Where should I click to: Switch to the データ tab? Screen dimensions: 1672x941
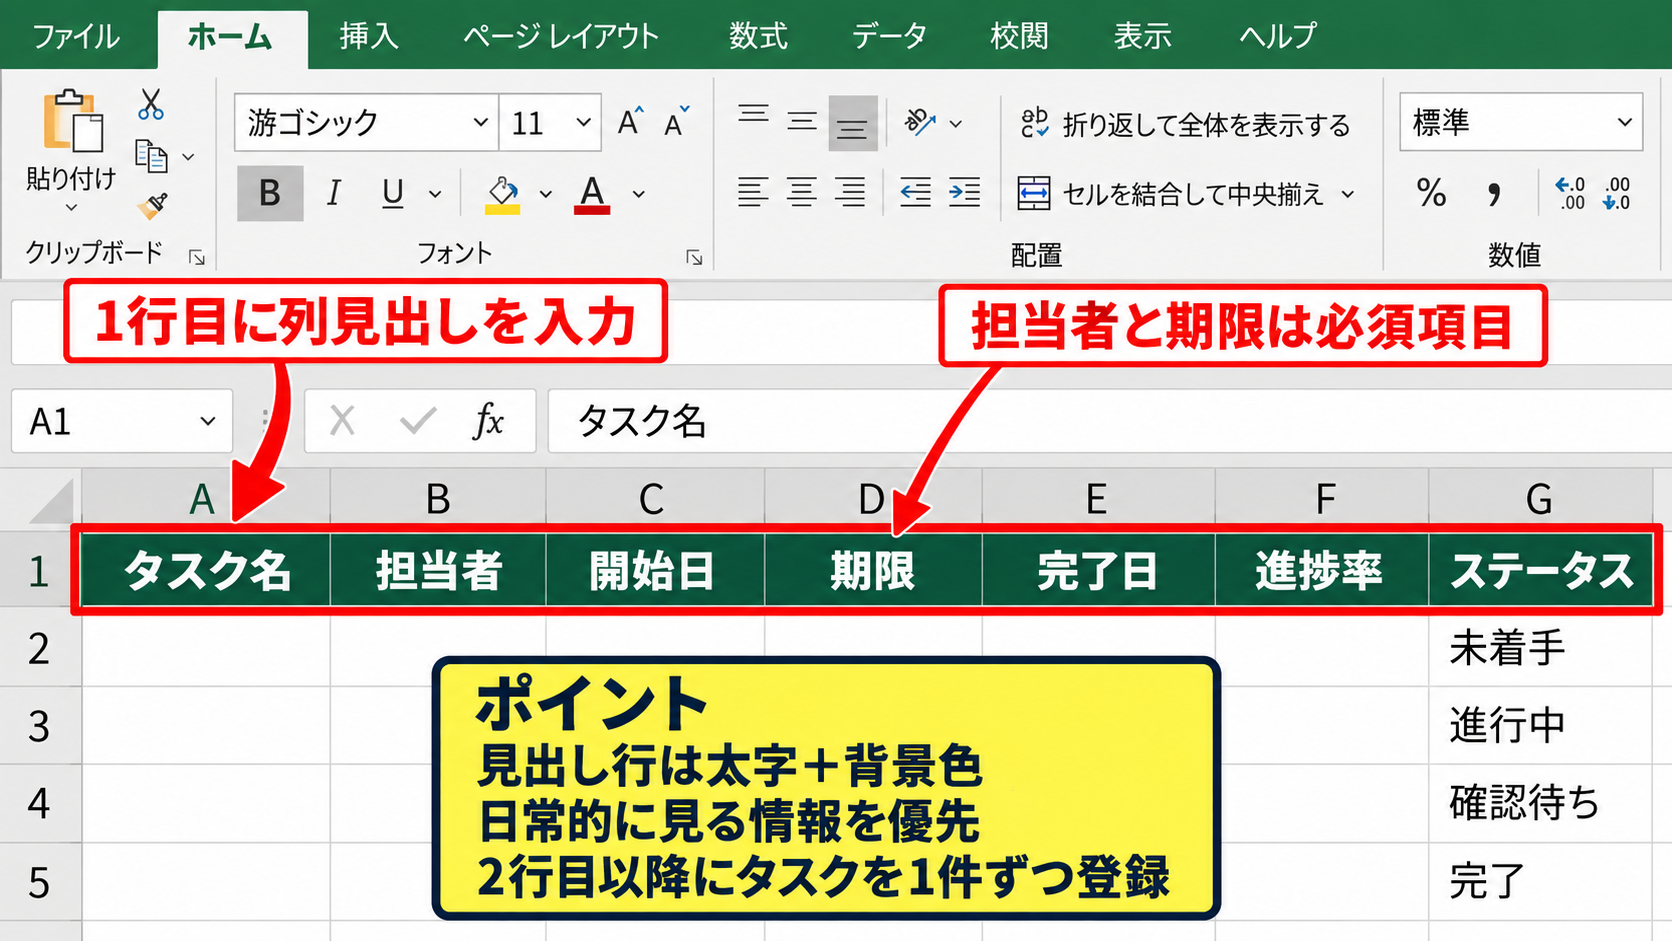tap(889, 36)
